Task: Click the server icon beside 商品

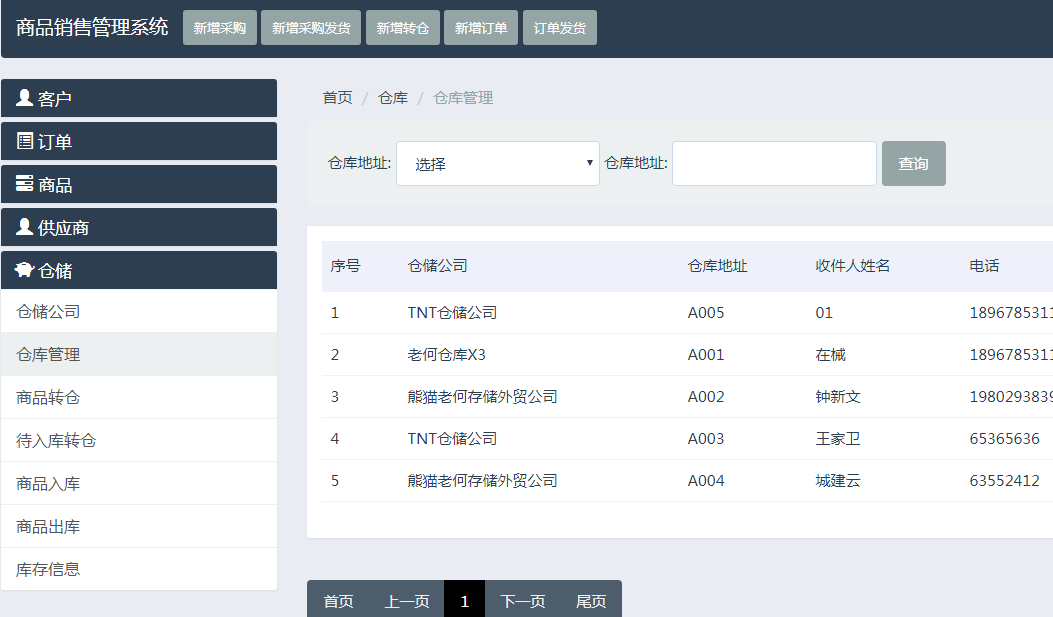Action: point(25,184)
